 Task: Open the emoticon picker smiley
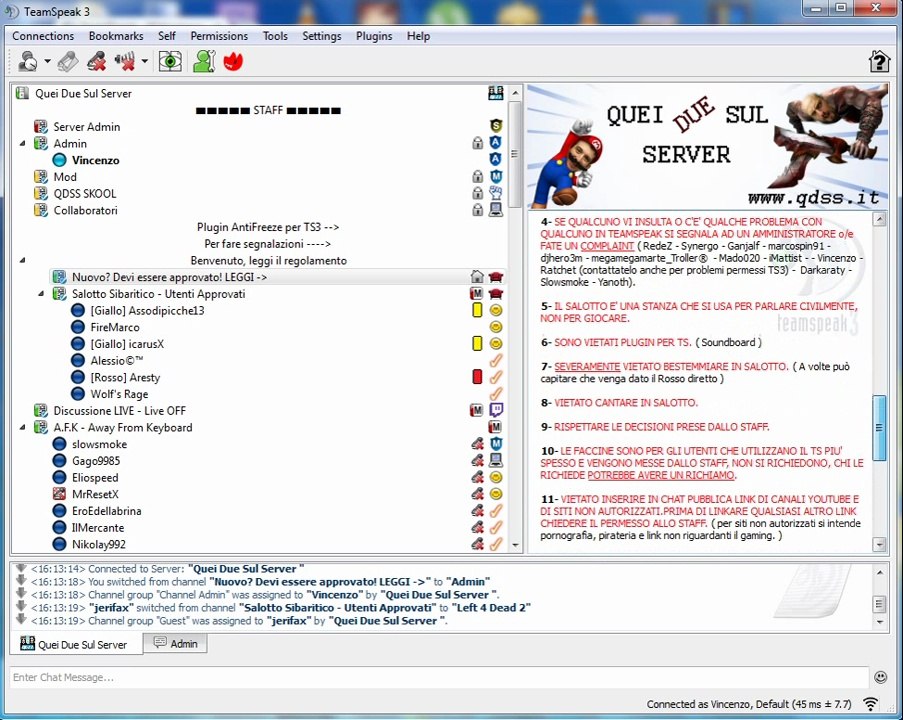pyautogui.click(x=881, y=677)
